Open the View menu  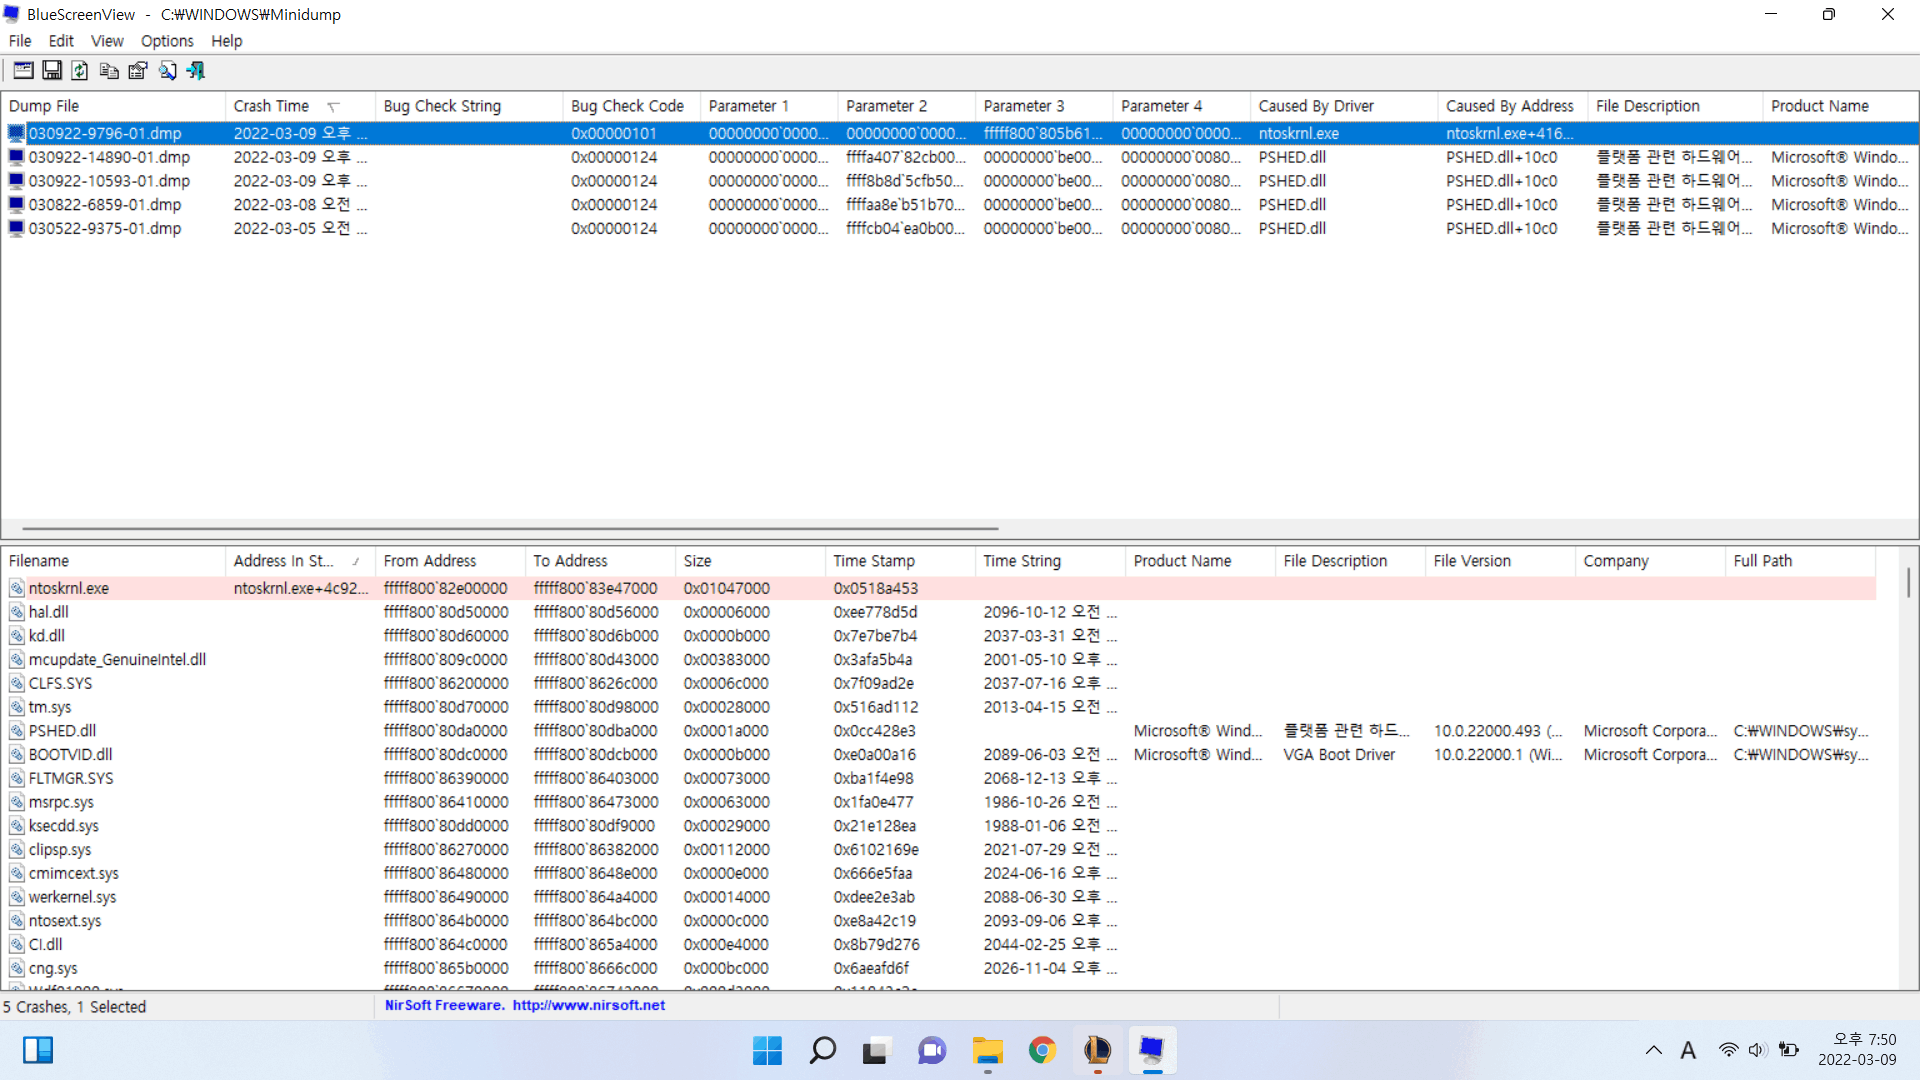pyautogui.click(x=107, y=41)
